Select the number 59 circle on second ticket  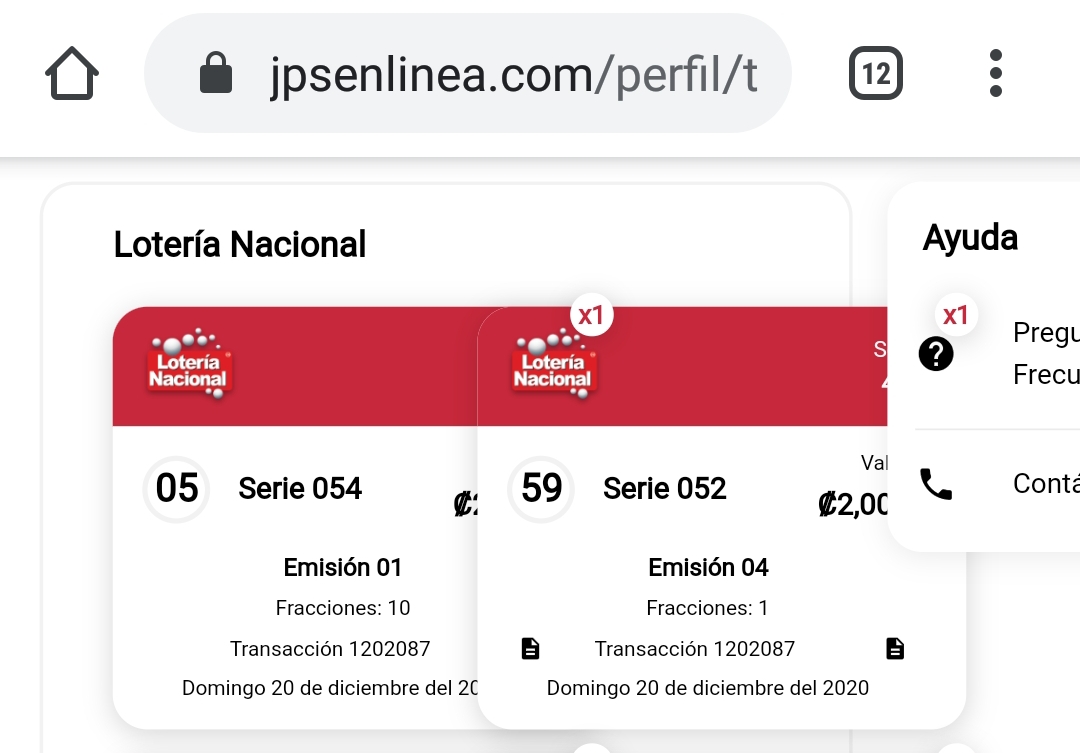[542, 489]
